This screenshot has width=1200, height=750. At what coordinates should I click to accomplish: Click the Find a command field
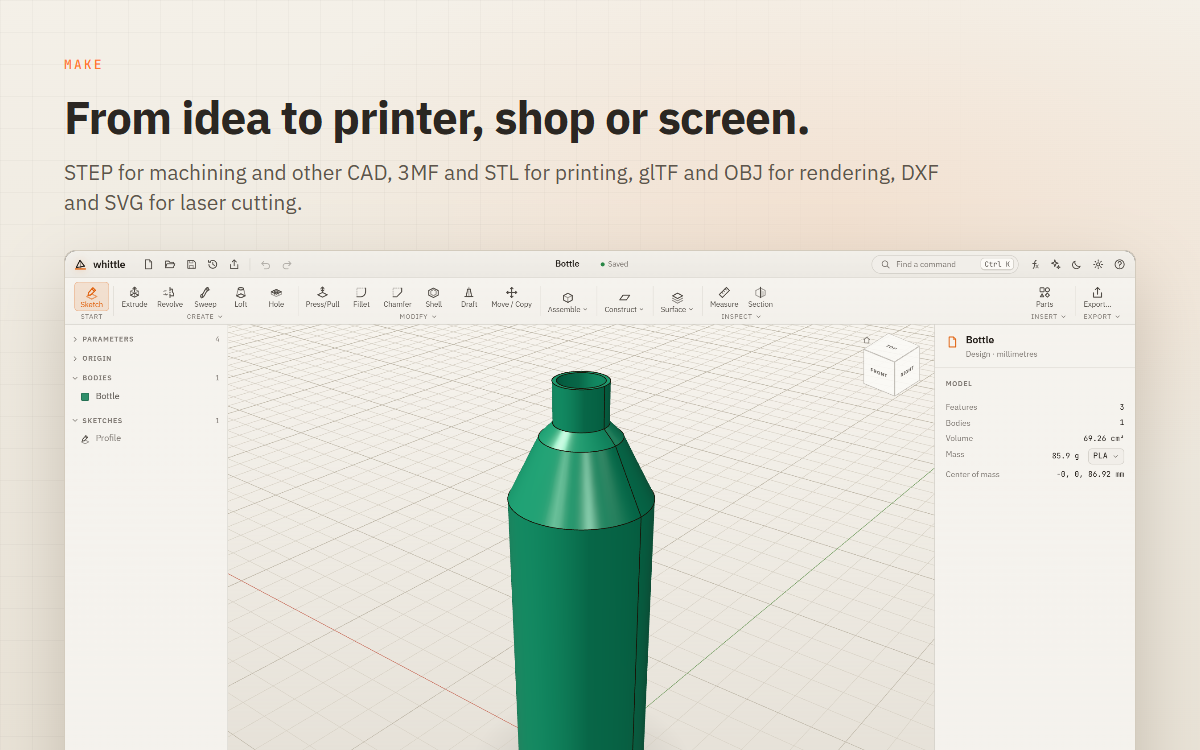(x=944, y=264)
